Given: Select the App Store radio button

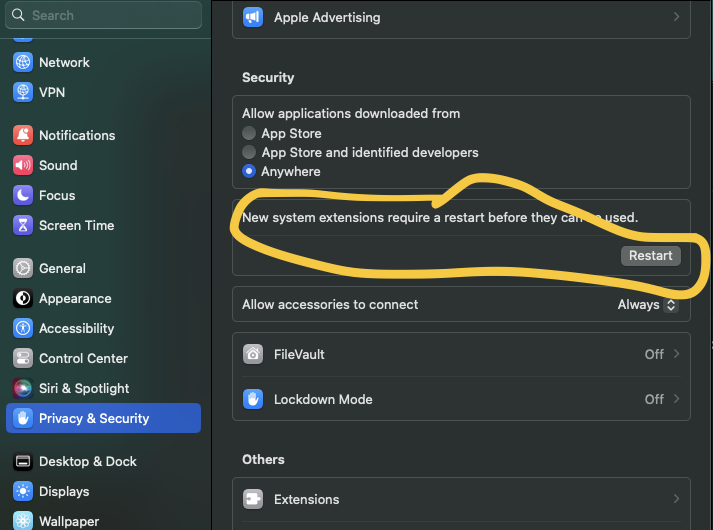Looking at the screenshot, I should 249,133.
